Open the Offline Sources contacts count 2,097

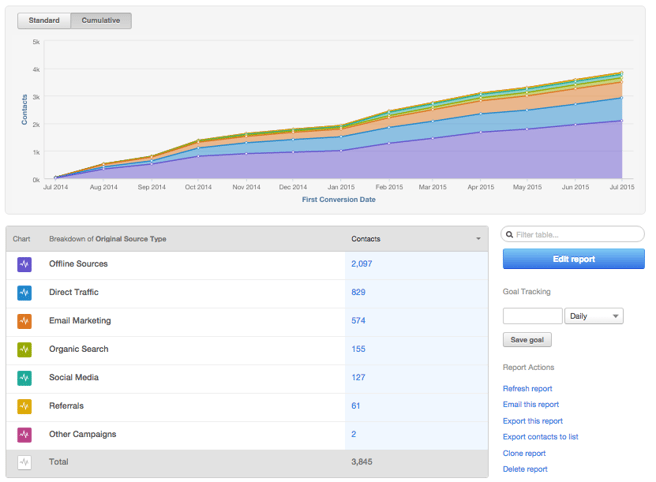pos(362,264)
